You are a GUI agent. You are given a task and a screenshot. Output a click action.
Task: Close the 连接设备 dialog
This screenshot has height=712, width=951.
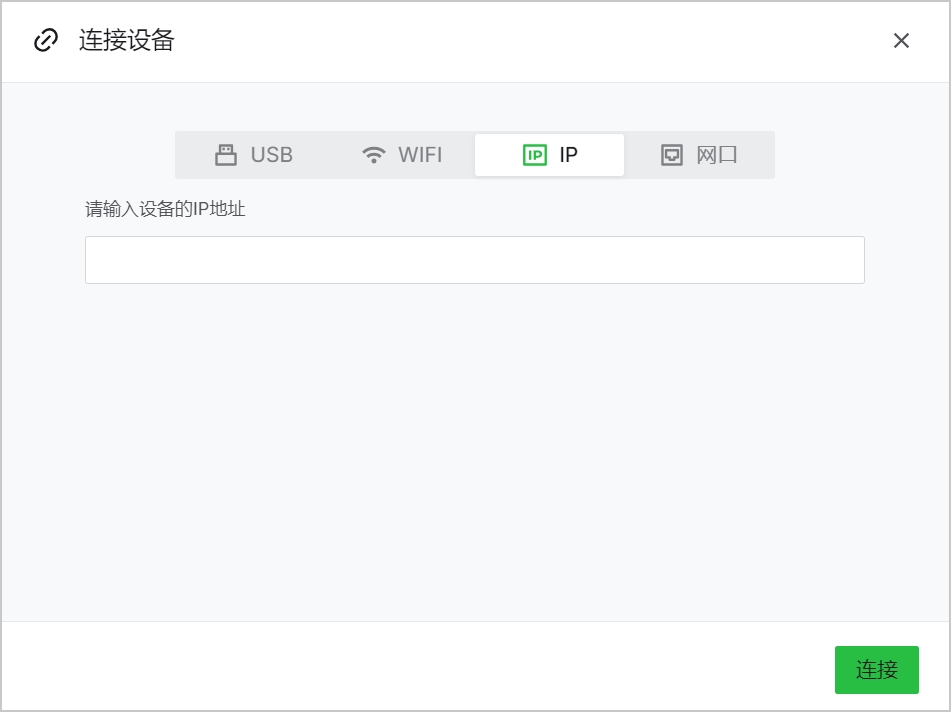[901, 41]
